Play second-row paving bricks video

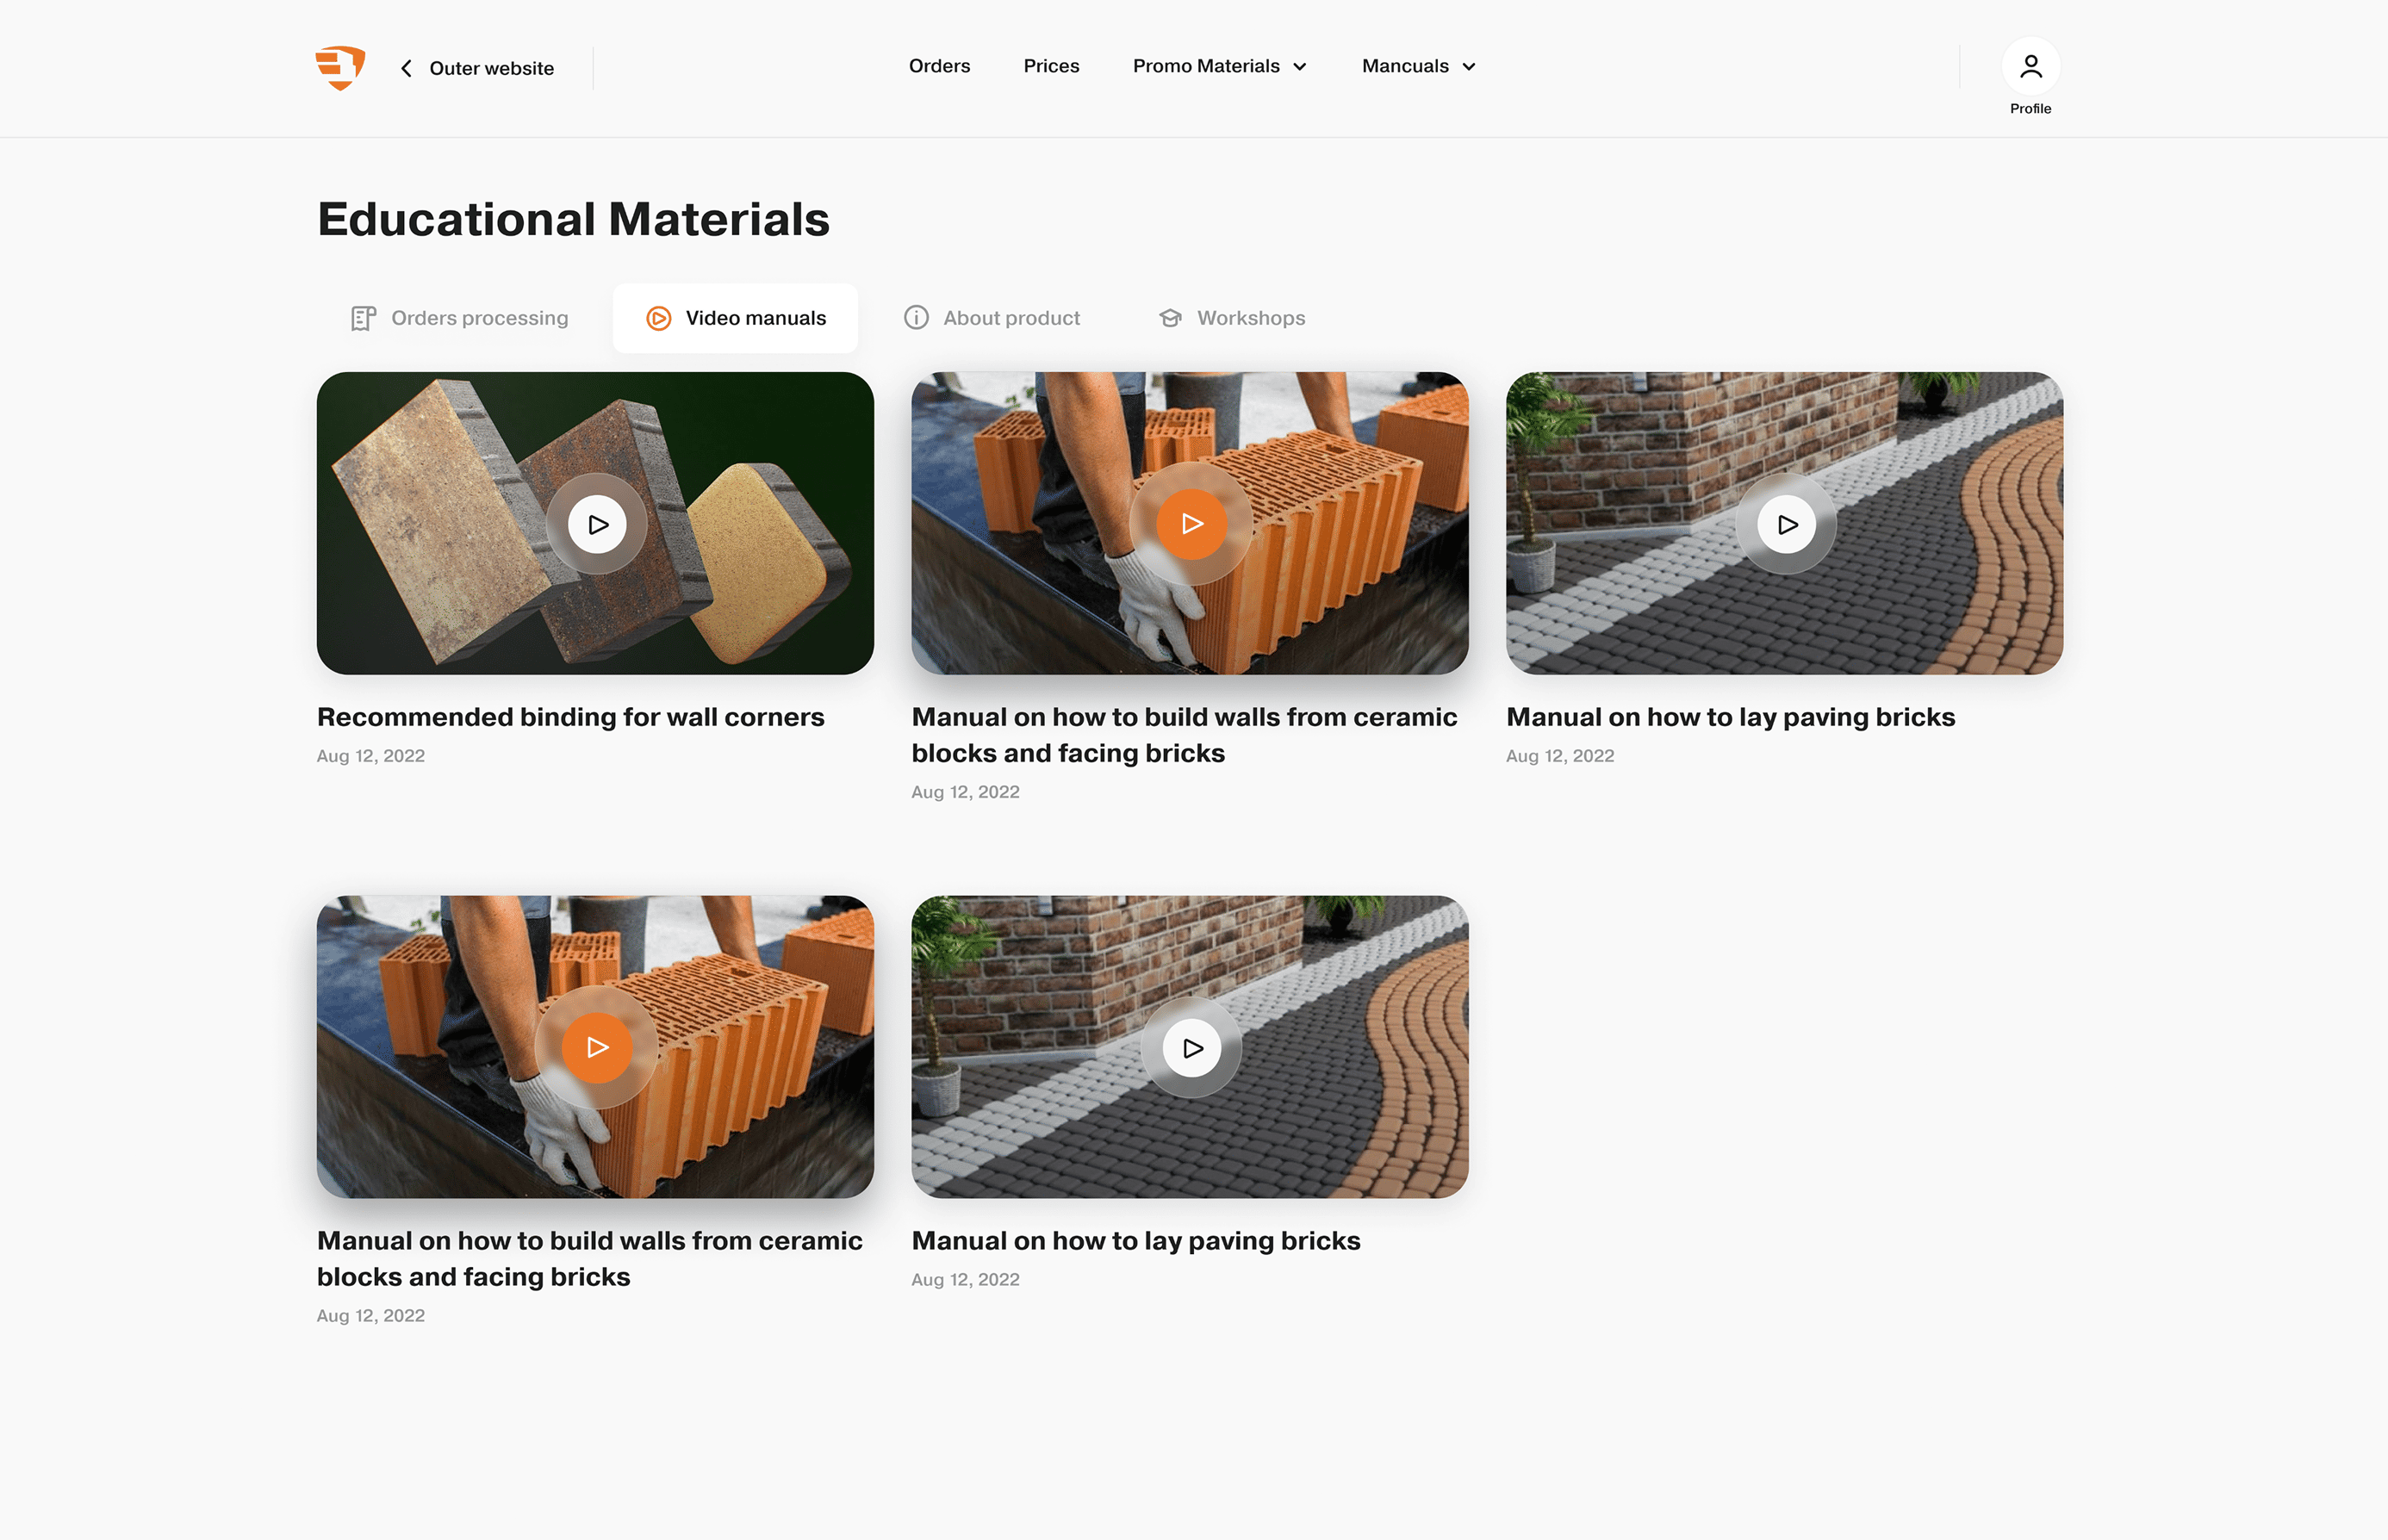pyautogui.click(x=1191, y=1048)
